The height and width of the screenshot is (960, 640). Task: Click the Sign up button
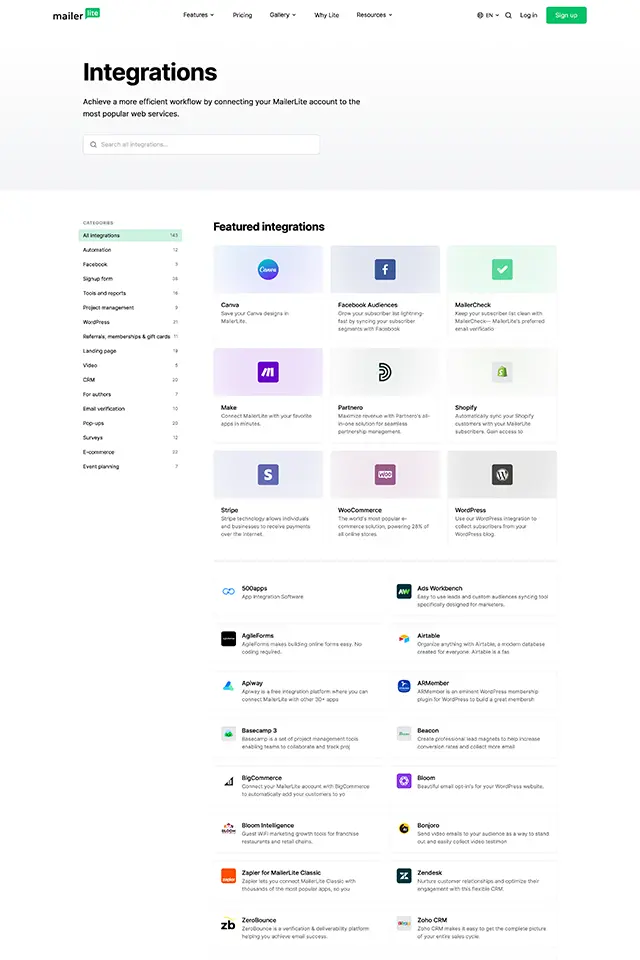pos(566,15)
